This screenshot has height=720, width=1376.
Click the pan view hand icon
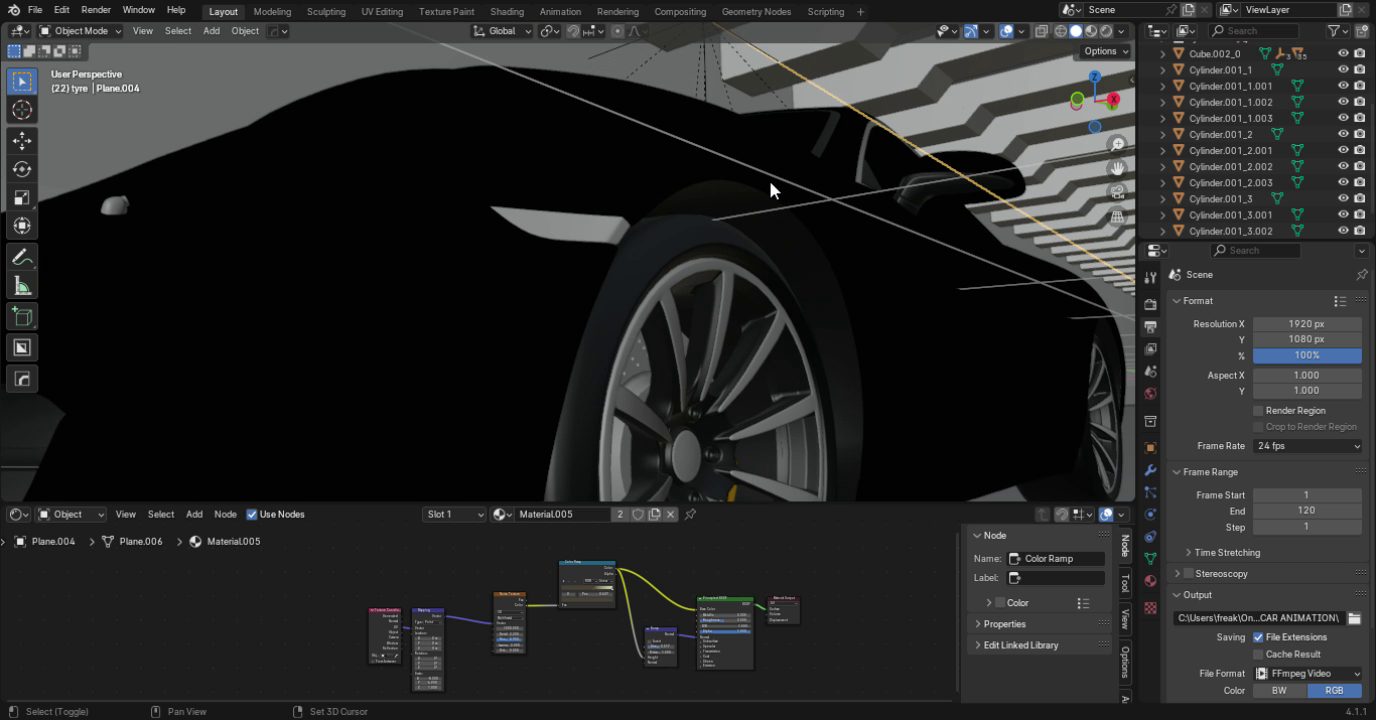[x=1118, y=169]
